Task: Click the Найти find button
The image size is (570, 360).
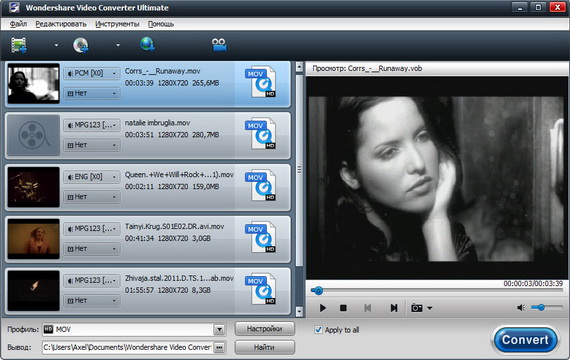Action: [264, 347]
